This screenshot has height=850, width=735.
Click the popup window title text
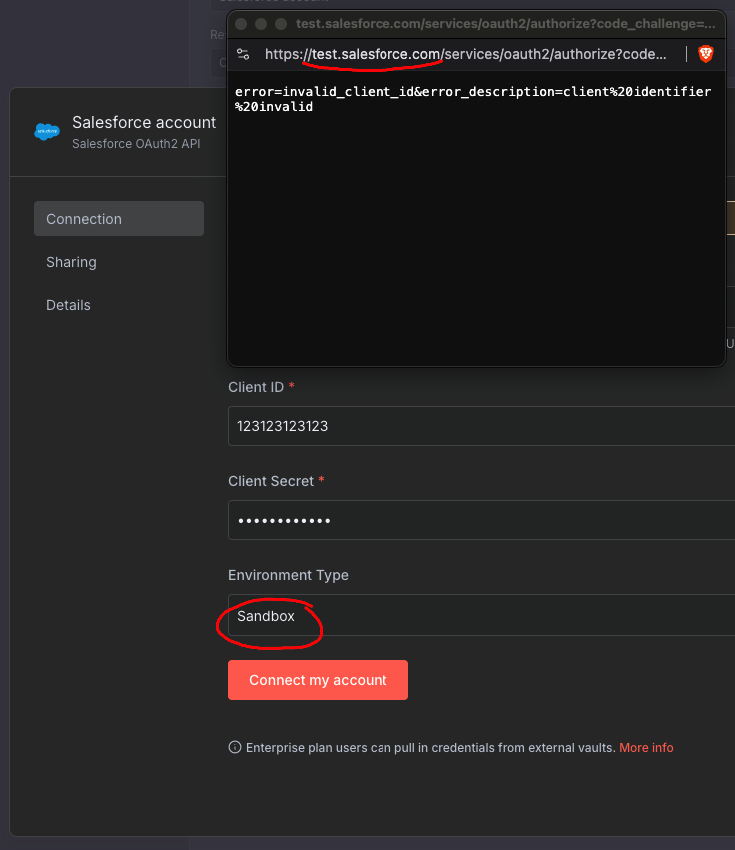pyautogui.click(x=506, y=24)
